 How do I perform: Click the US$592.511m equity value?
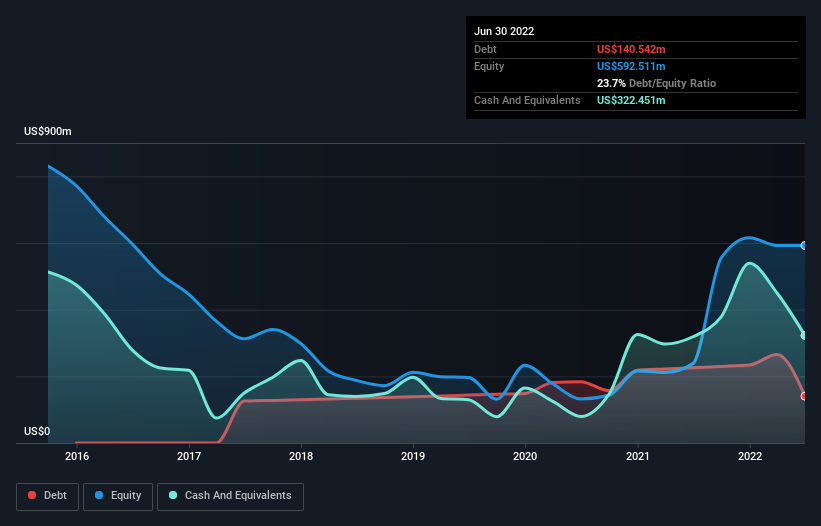point(631,66)
